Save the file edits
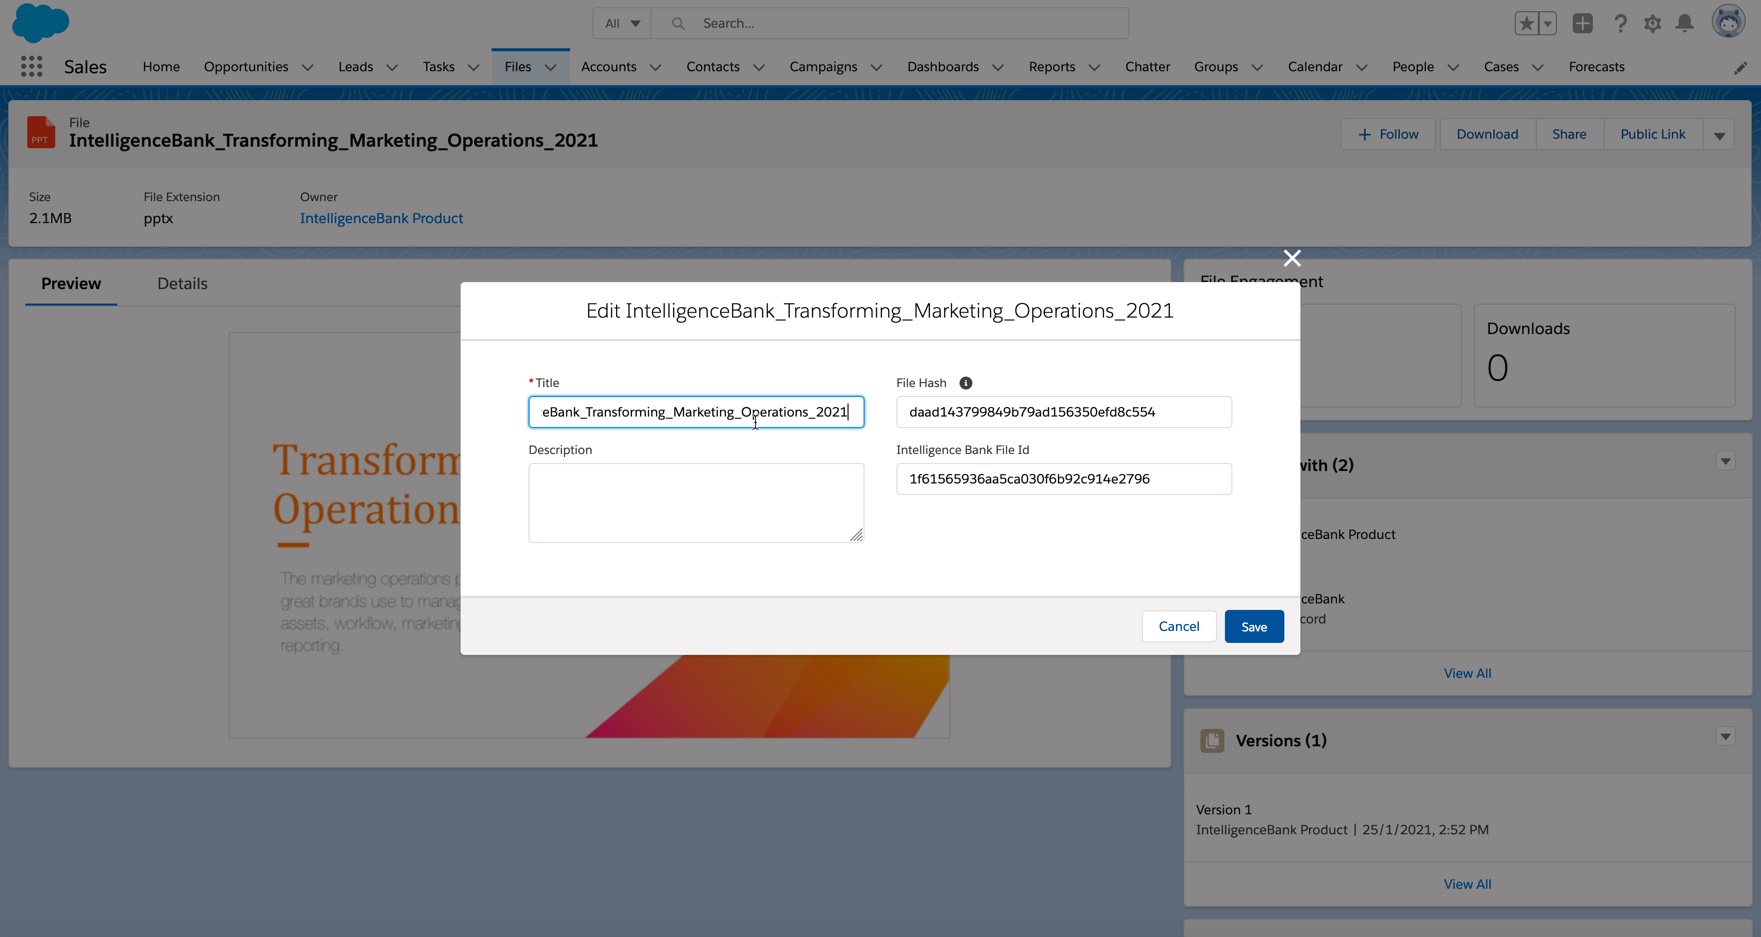Image resolution: width=1761 pixels, height=937 pixels. (1253, 627)
